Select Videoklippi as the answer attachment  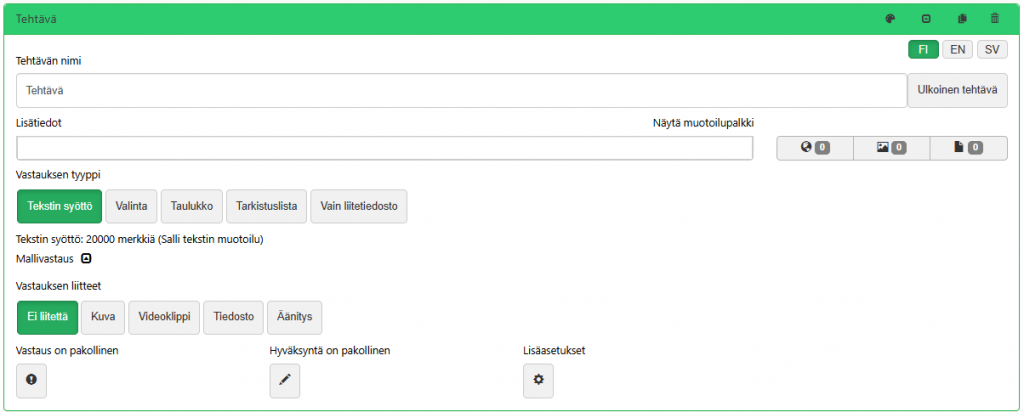pos(163,317)
